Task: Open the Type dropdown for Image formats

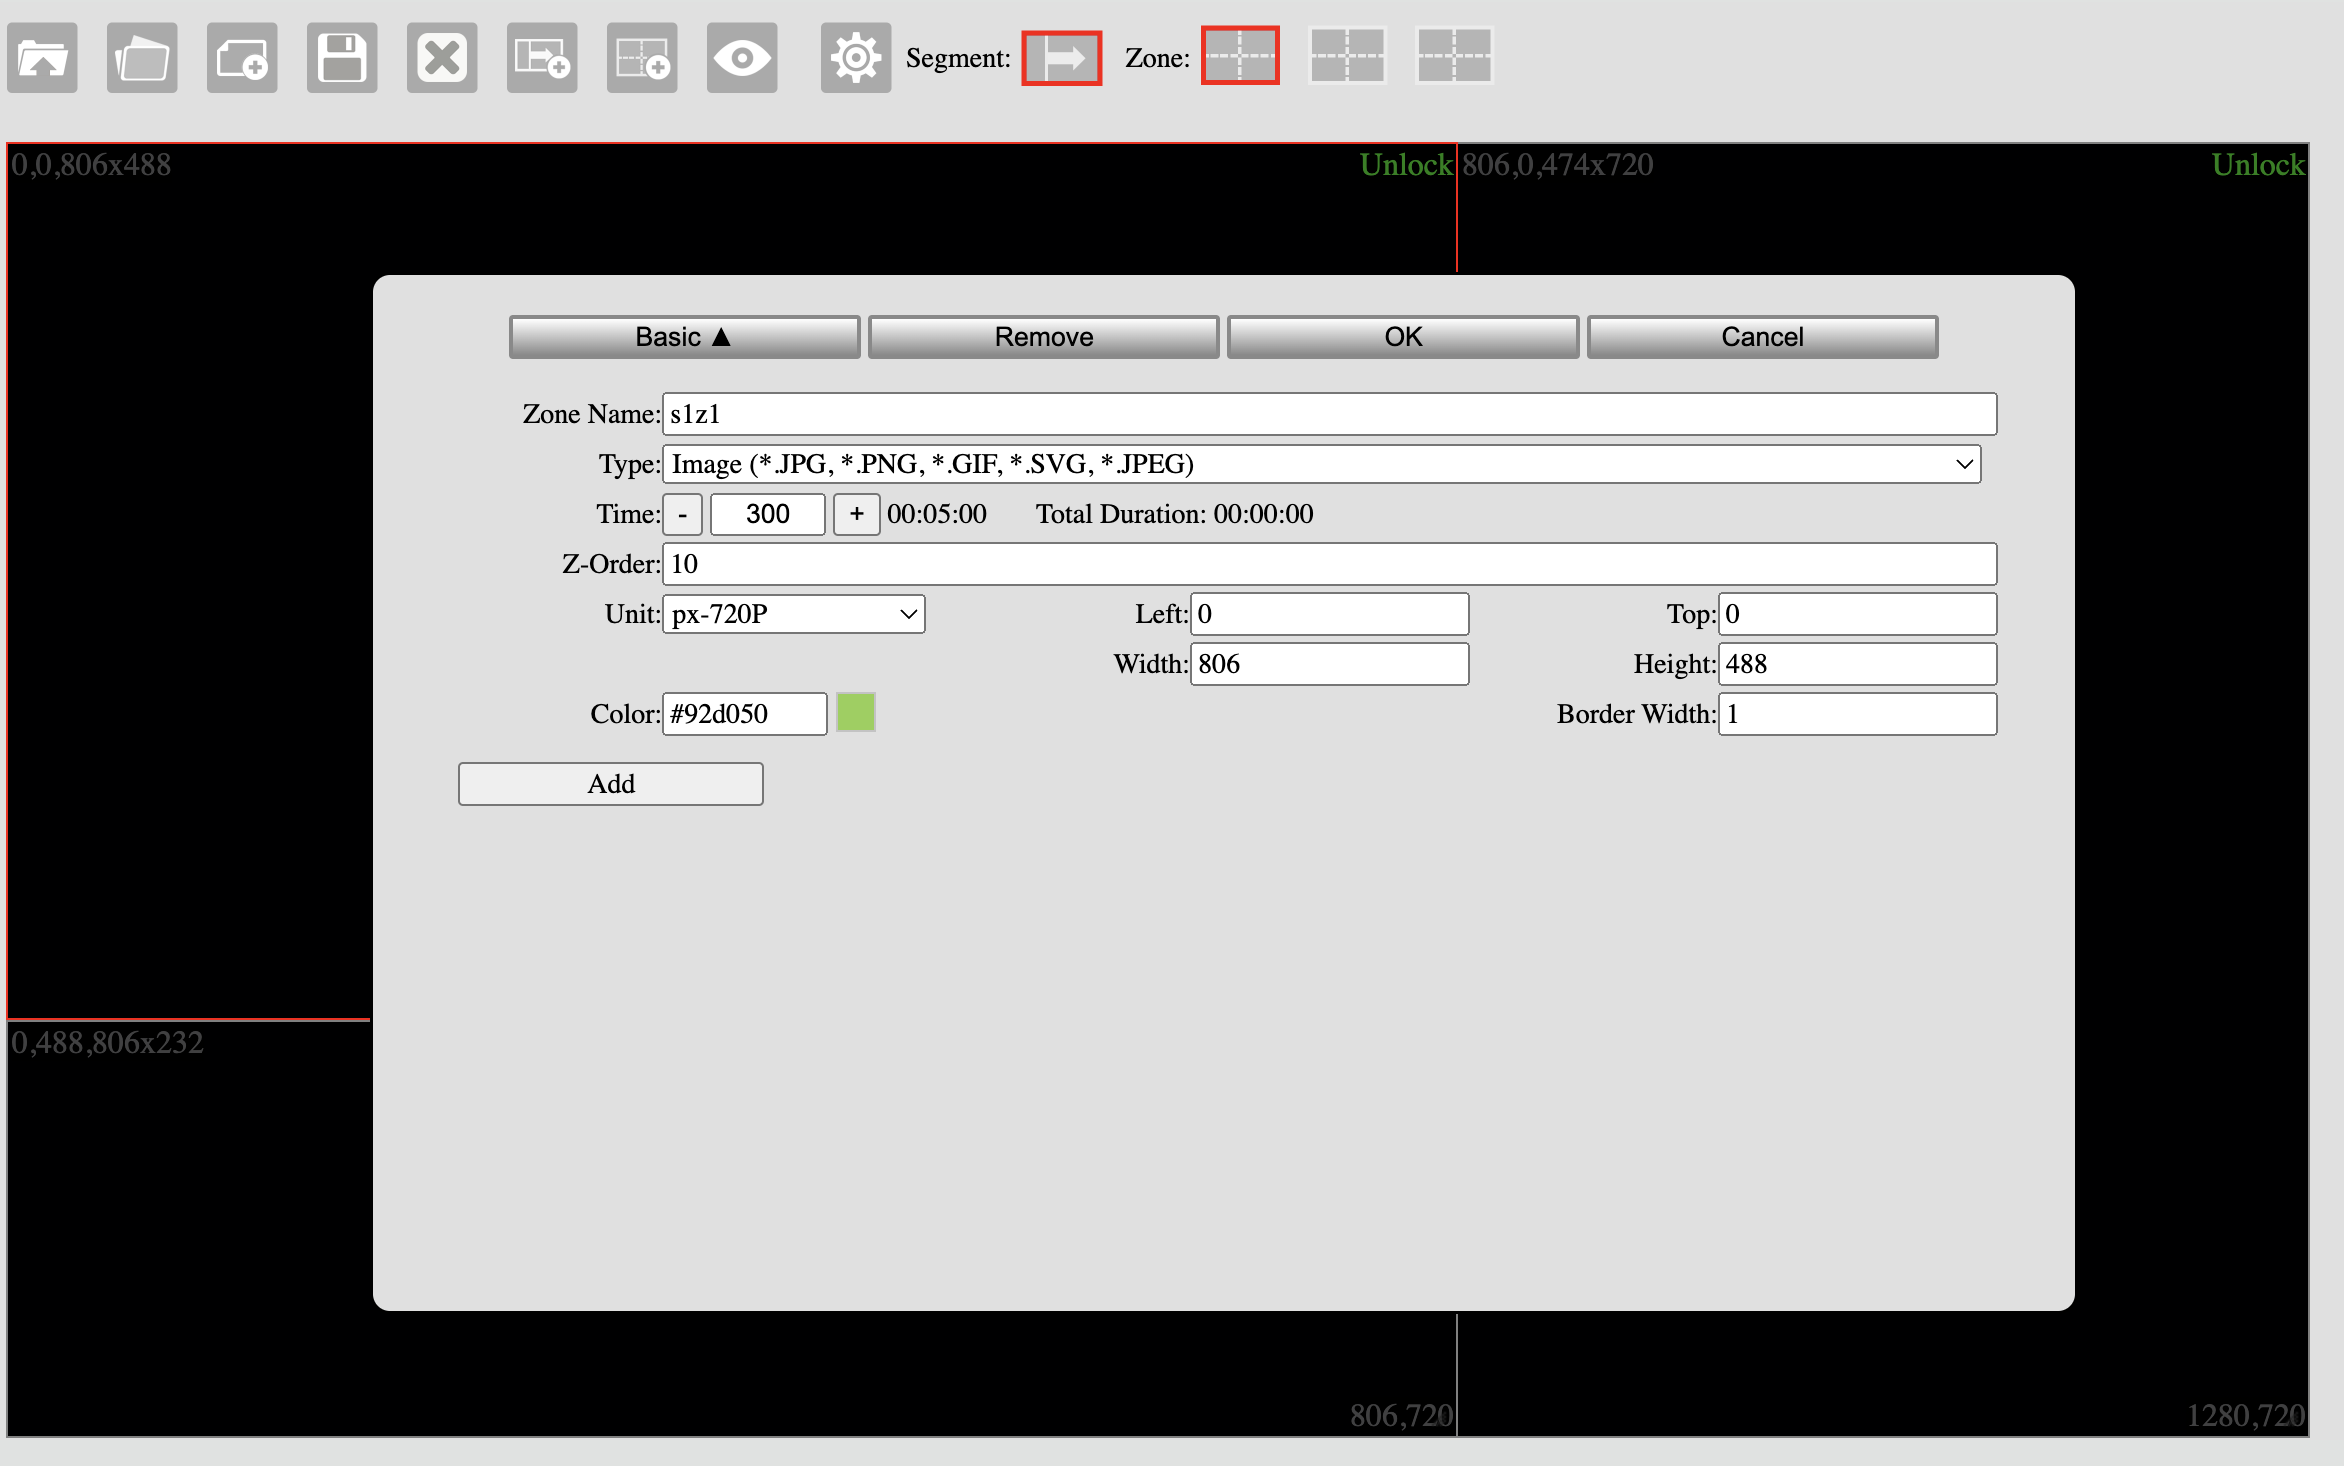Action: (1321, 464)
